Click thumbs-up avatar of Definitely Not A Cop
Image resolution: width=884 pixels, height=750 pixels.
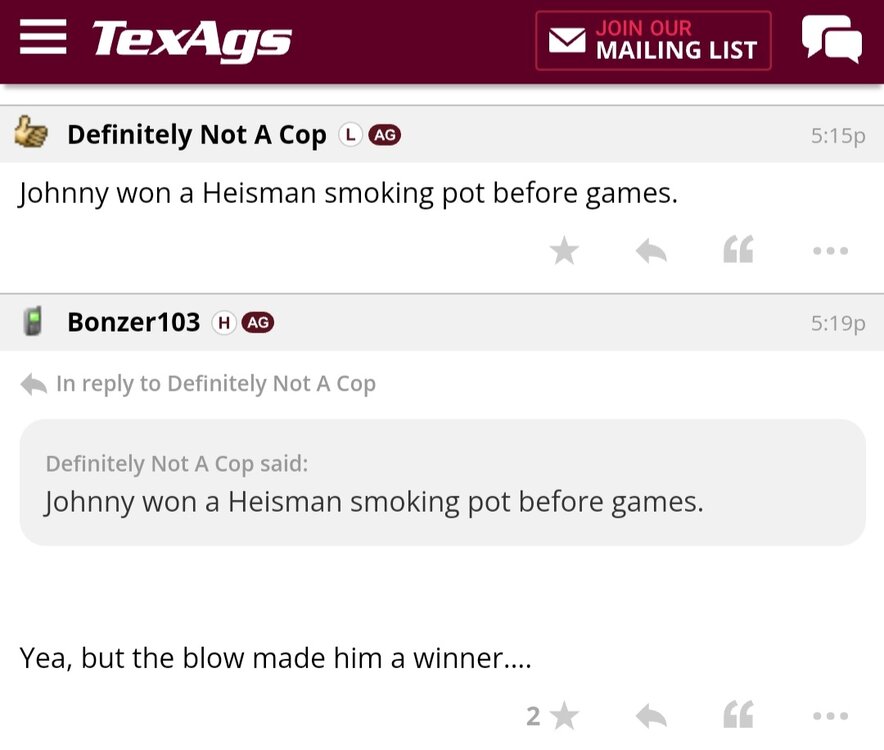32,134
